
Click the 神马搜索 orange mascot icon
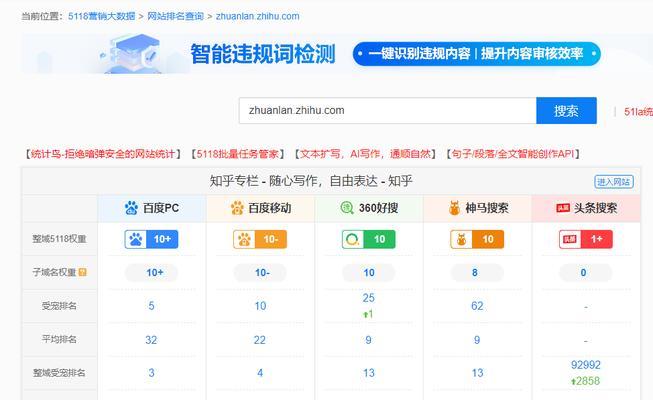click(454, 208)
